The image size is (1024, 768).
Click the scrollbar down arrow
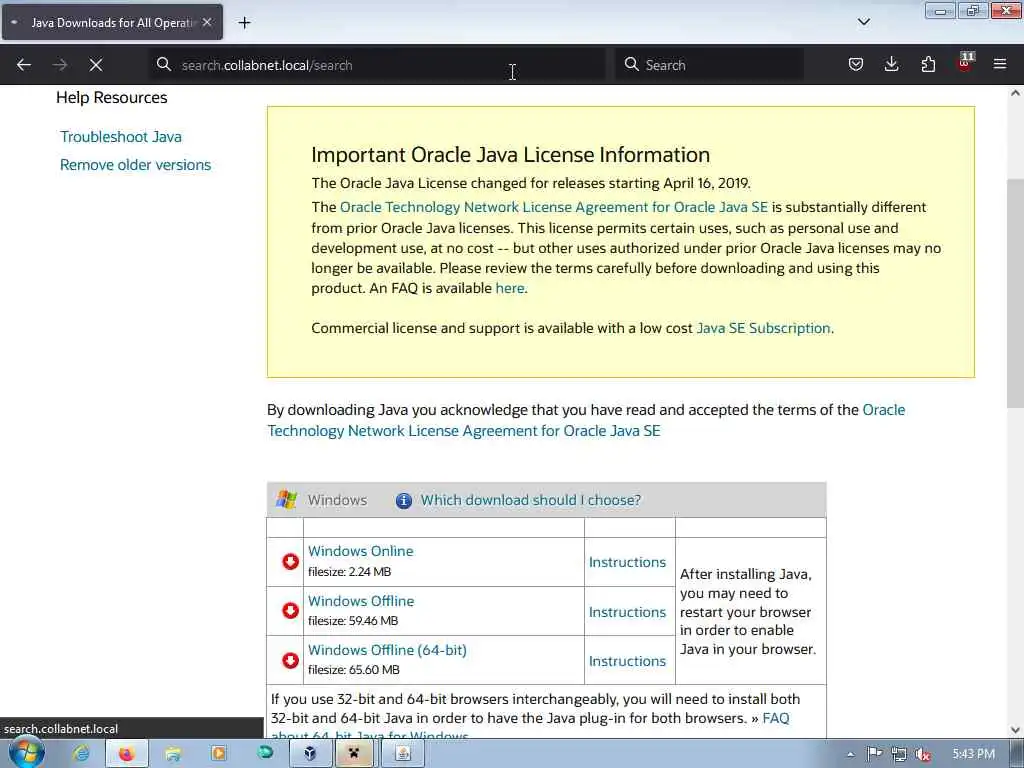1015,730
